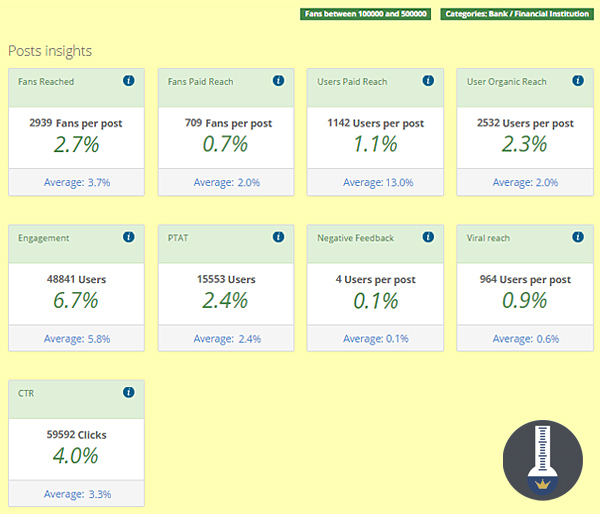600x514 pixels.
Task: Click the 0.7% Fans Paid Reach percentage
Action: pos(225,145)
